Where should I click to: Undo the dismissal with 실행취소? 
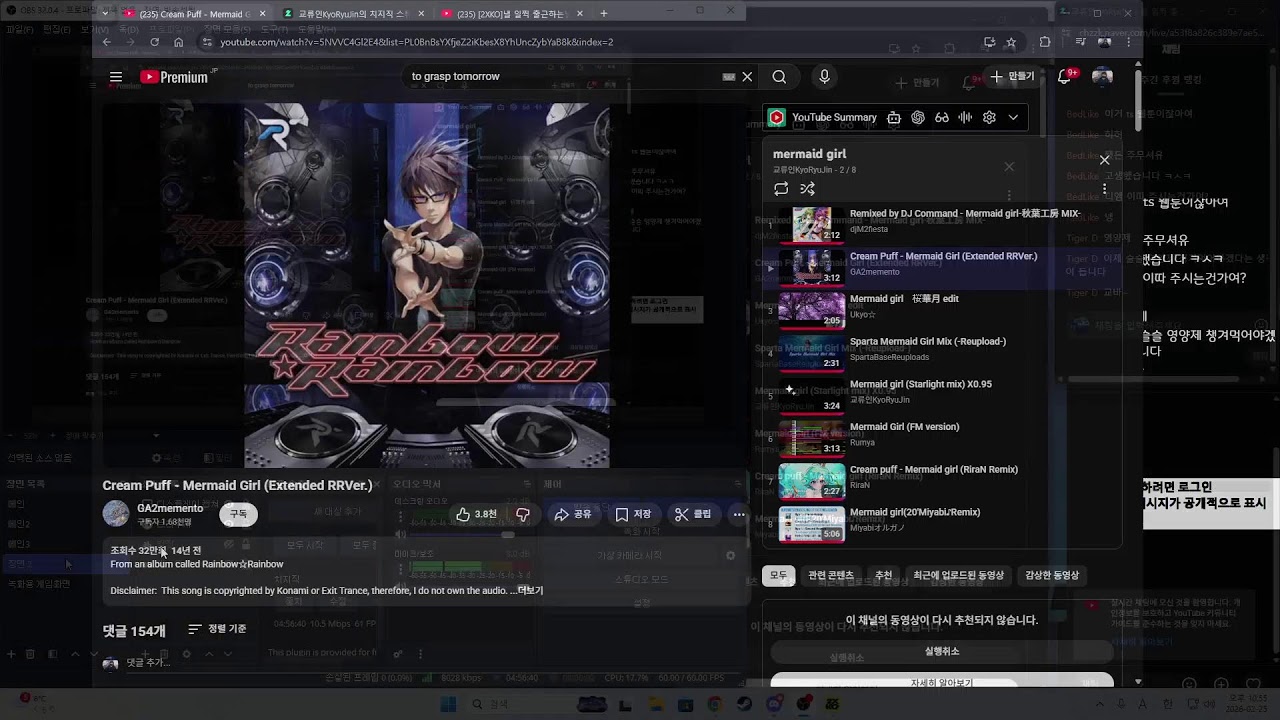tap(941, 651)
